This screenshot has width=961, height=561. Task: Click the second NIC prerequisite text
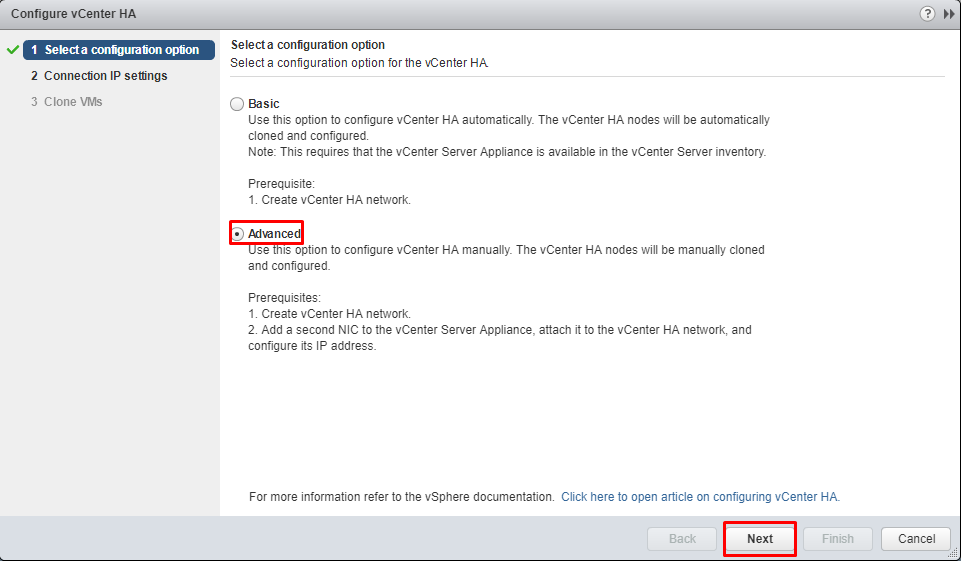[x=499, y=338]
